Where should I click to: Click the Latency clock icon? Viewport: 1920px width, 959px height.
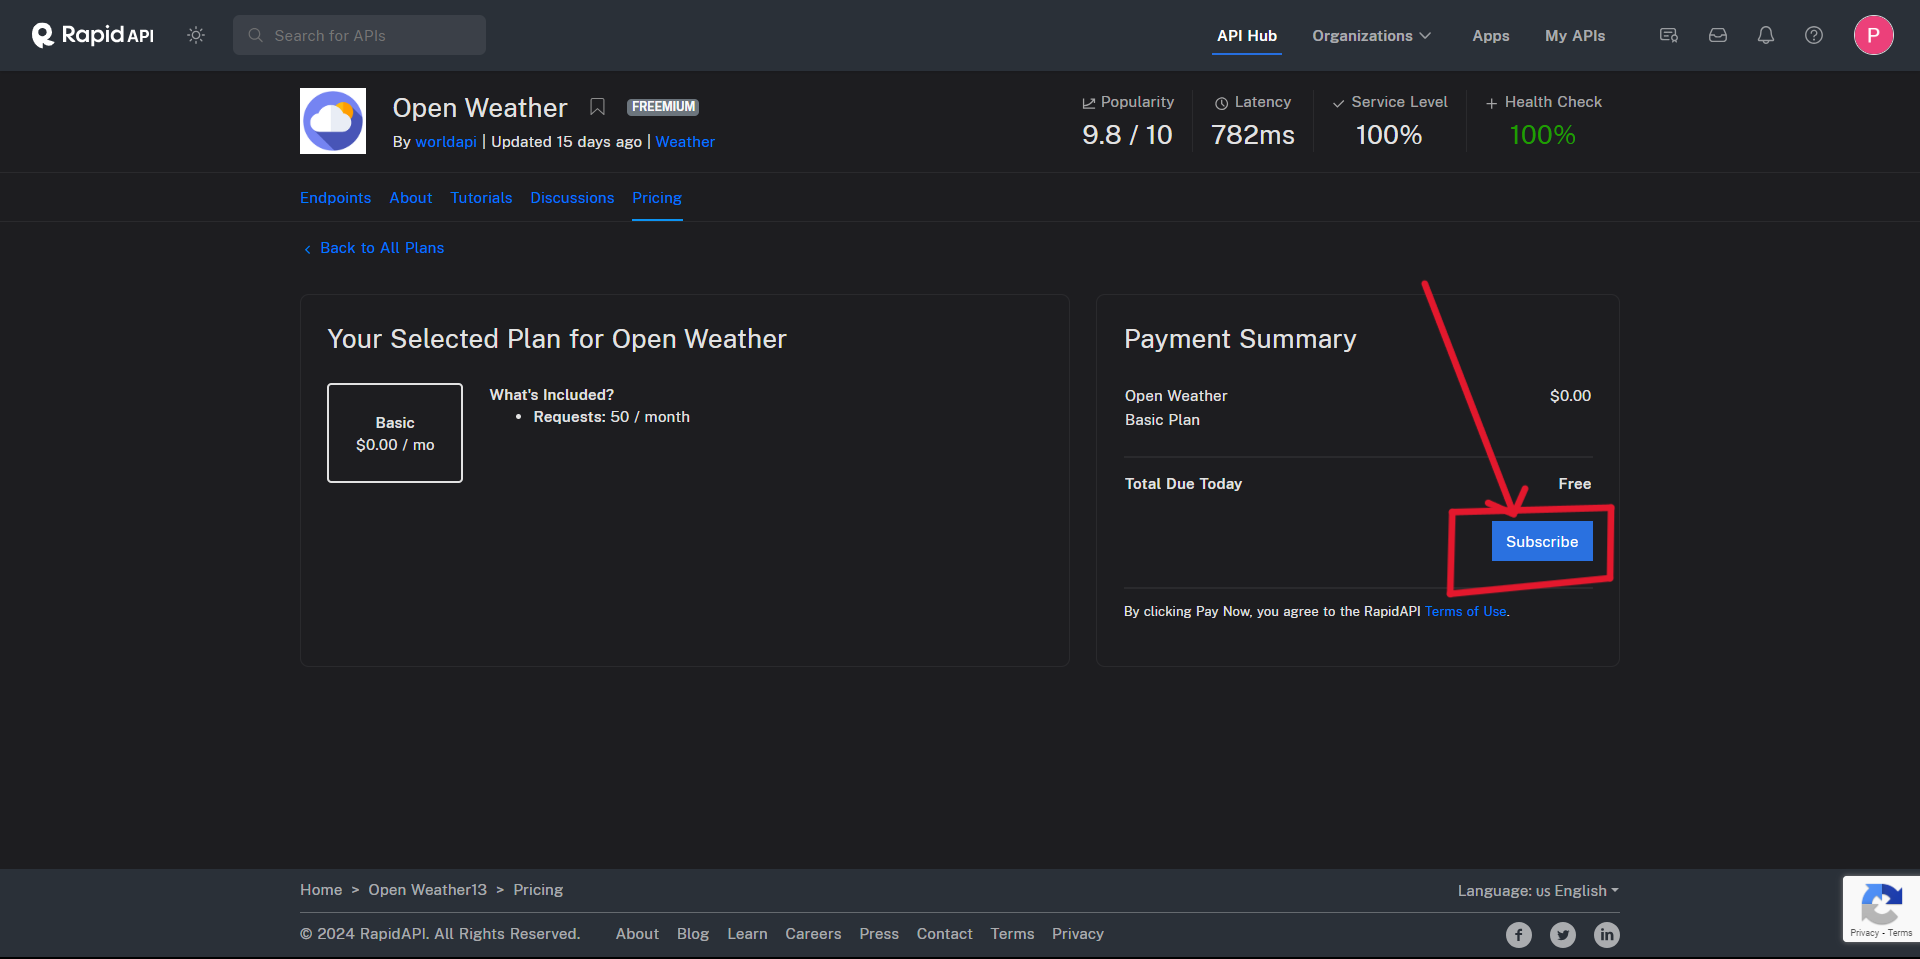point(1221,103)
